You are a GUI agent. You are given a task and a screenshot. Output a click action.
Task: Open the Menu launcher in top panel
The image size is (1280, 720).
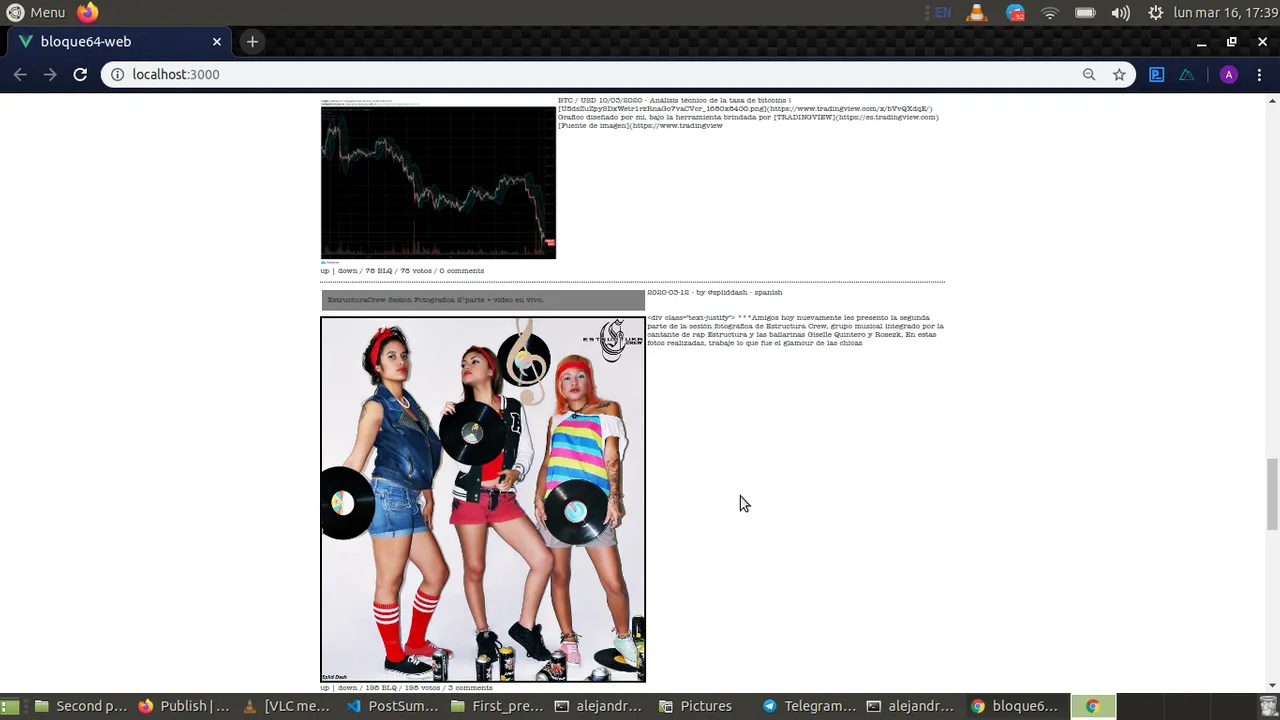point(36,13)
